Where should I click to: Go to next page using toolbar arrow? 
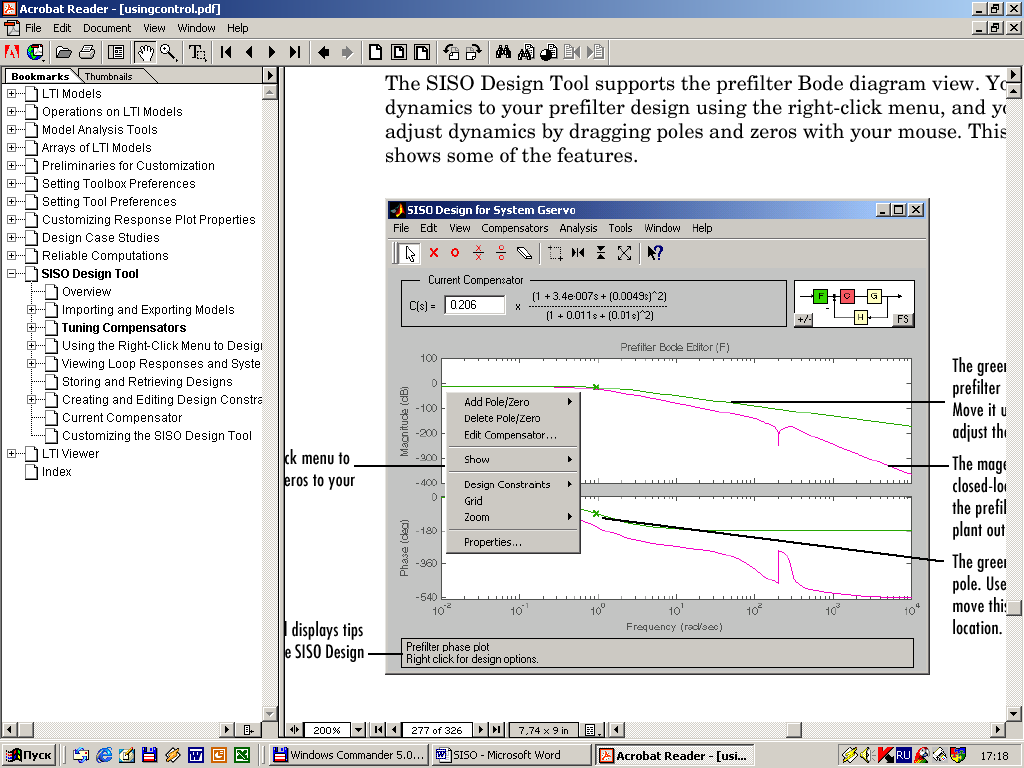pyautogui.click(x=272, y=52)
